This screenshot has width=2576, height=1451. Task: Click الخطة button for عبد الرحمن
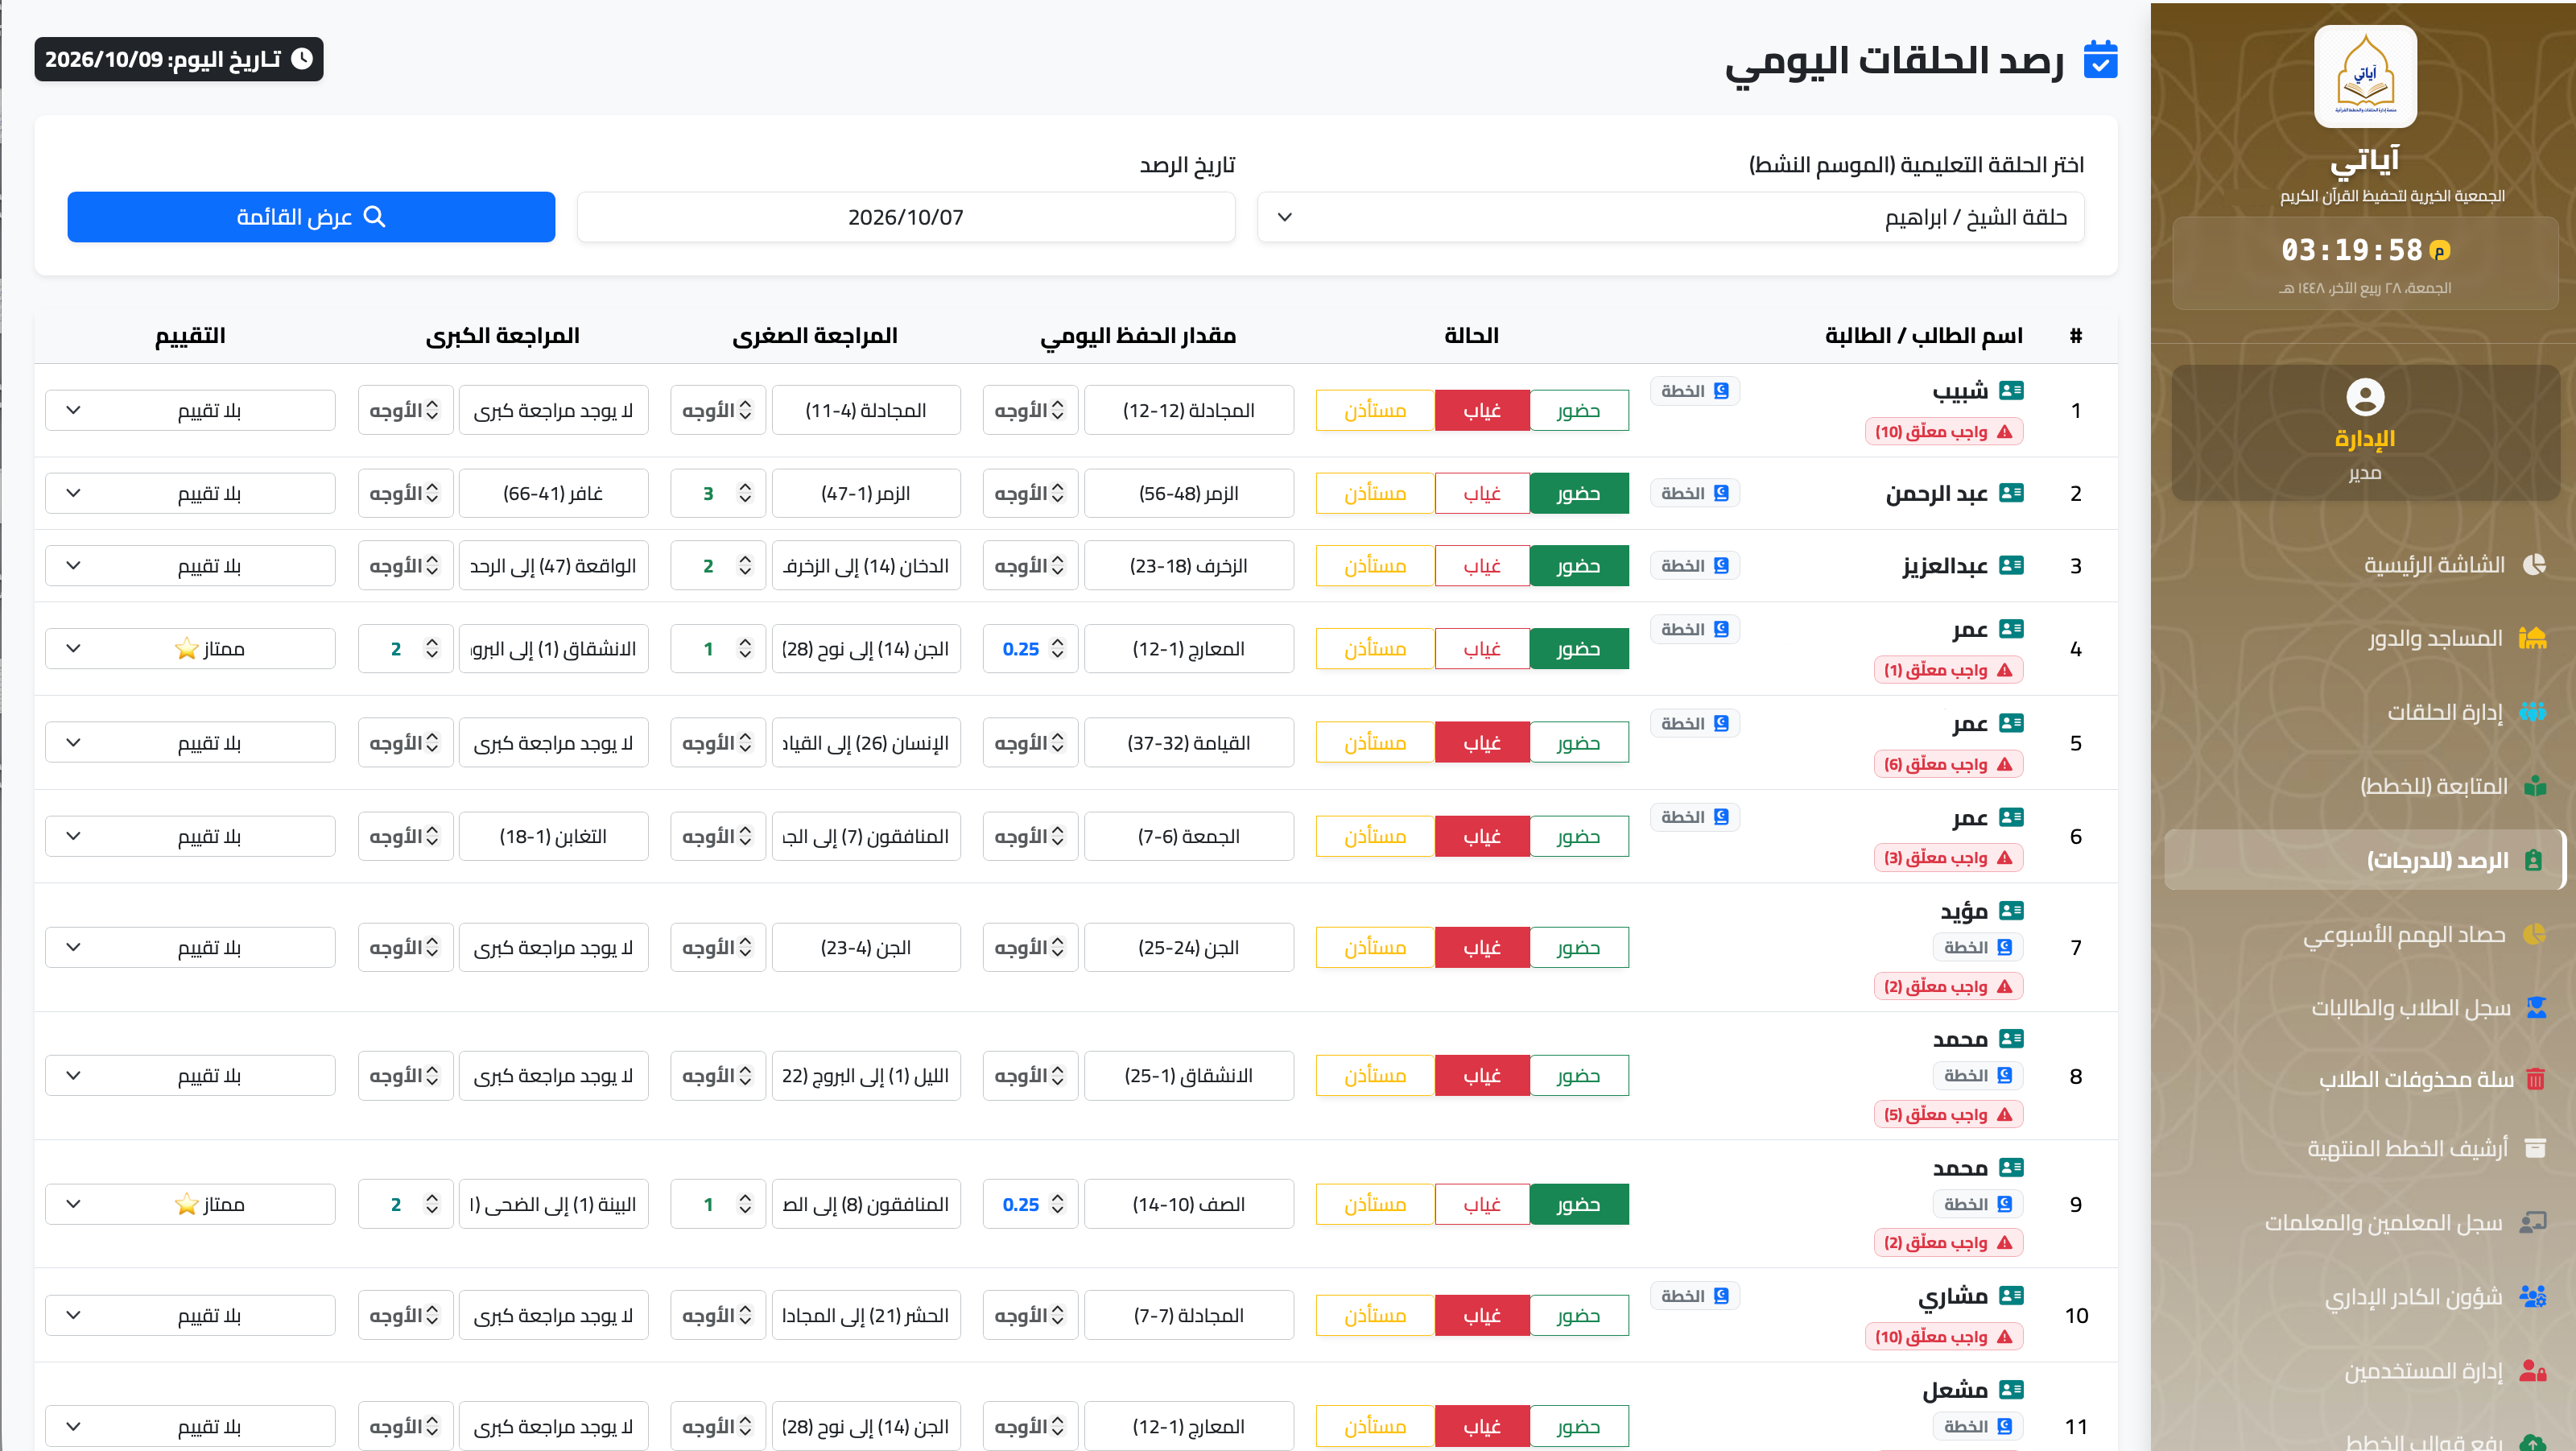1695,493
